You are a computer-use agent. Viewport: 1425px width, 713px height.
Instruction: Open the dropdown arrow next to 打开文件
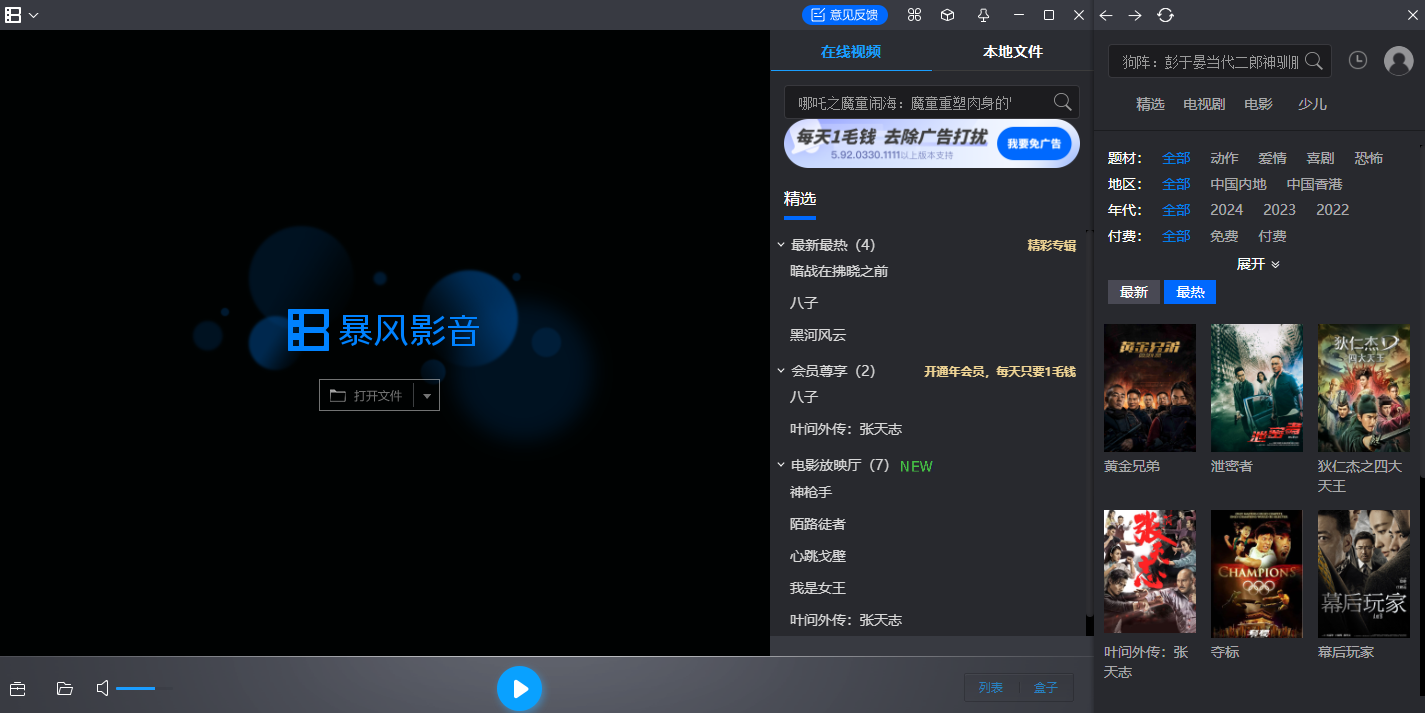(x=426, y=394)
